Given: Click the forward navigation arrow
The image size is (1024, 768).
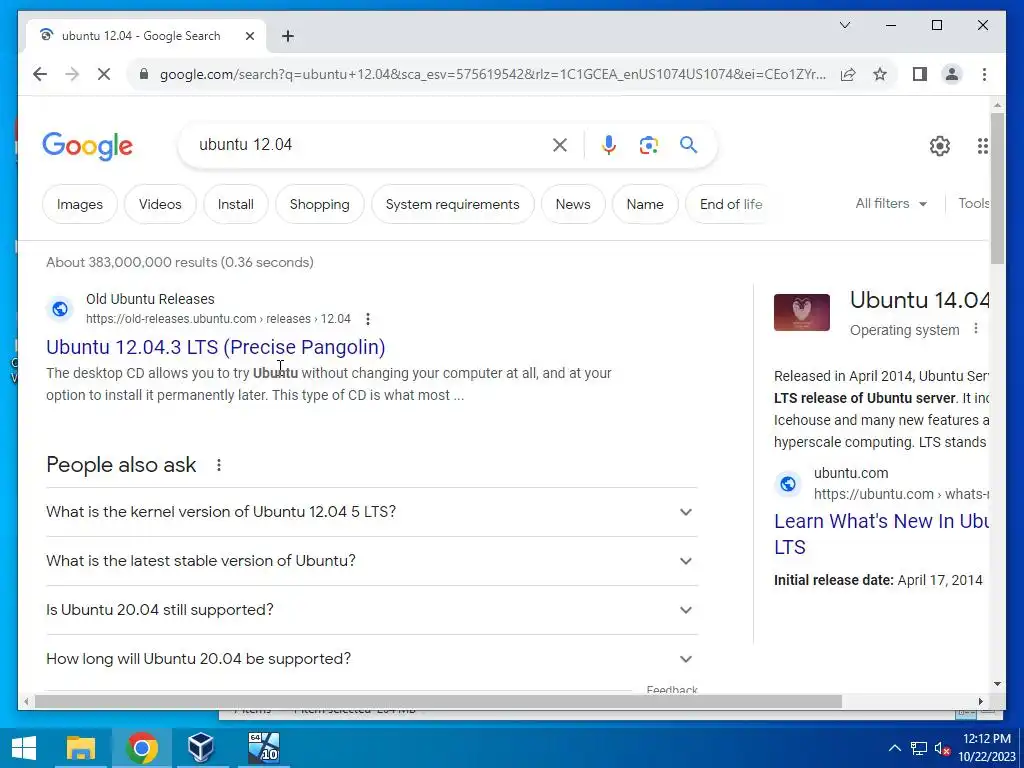Looking at the screenshot, I should click(x=72, y=74).
